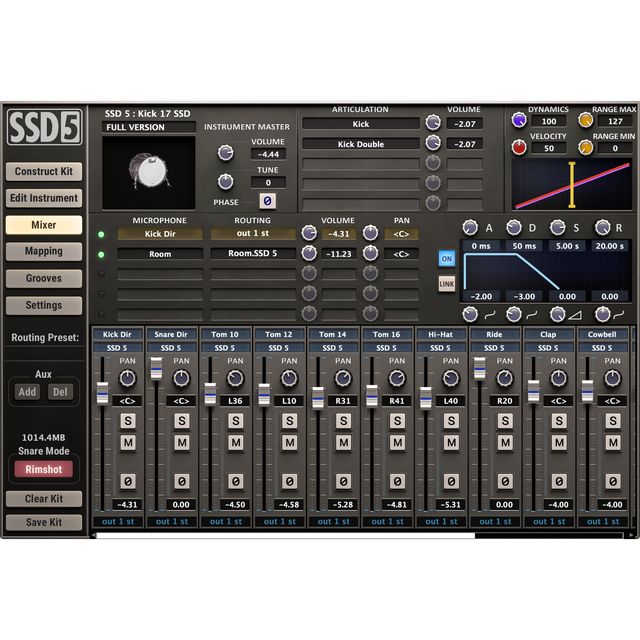Image resolution: width=640 pixels, height=640 pixels.
Task: Click the velocity curve graph display
Action: 572,184
